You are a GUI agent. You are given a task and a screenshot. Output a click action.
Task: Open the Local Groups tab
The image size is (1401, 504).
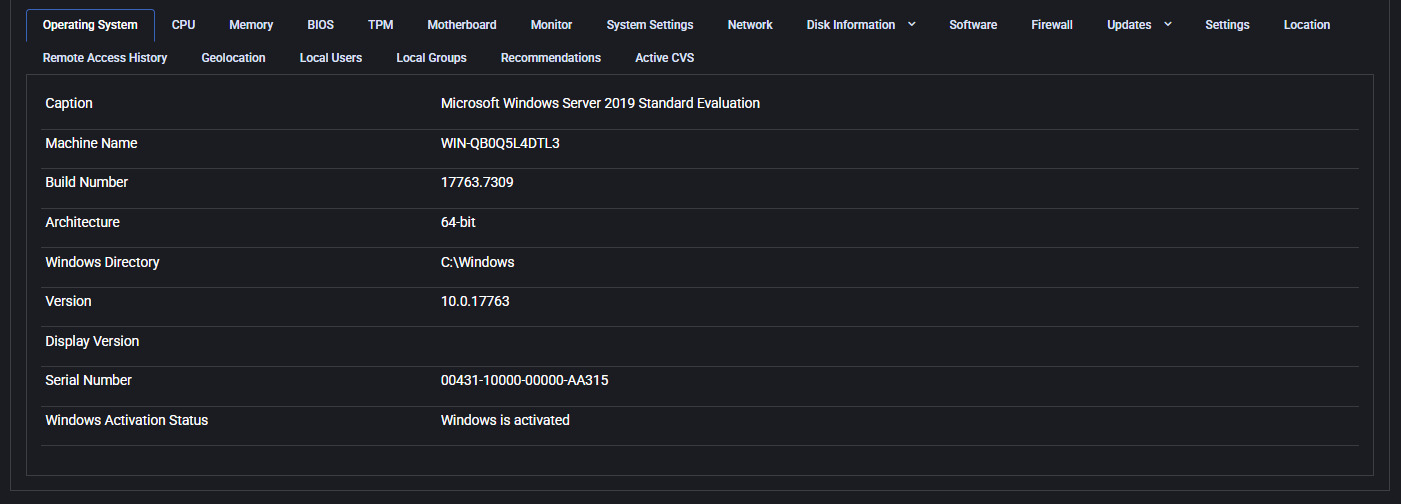pos(431,58)
